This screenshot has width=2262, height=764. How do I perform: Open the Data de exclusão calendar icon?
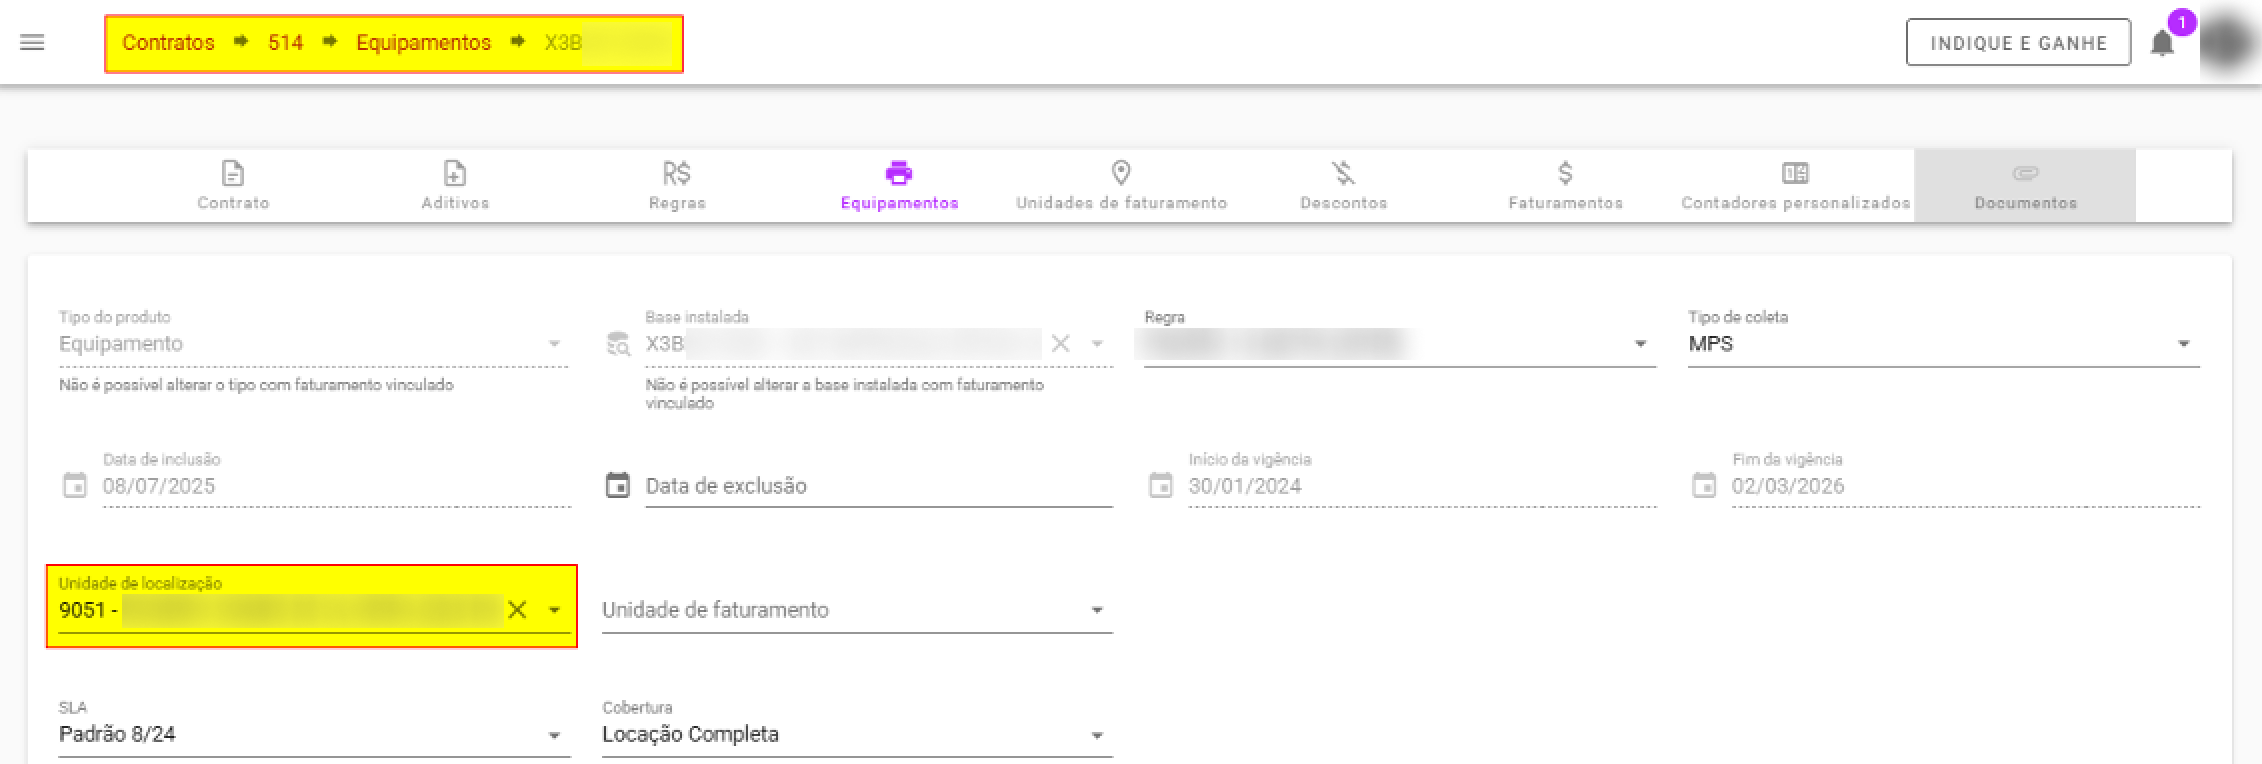tap(618, 486)
